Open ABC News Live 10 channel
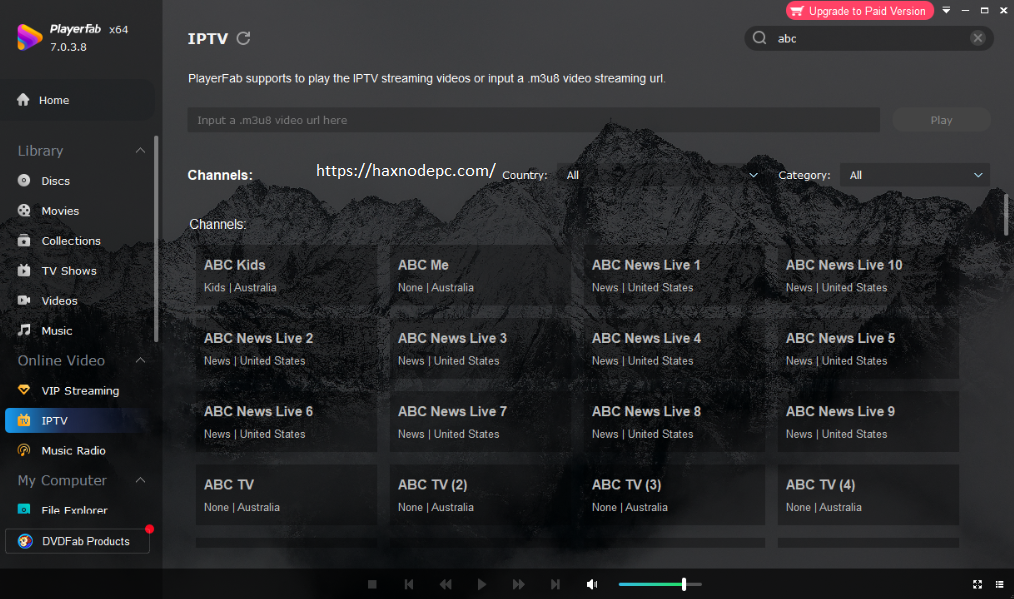This screenshot has width=1014, height=599. 868,275
